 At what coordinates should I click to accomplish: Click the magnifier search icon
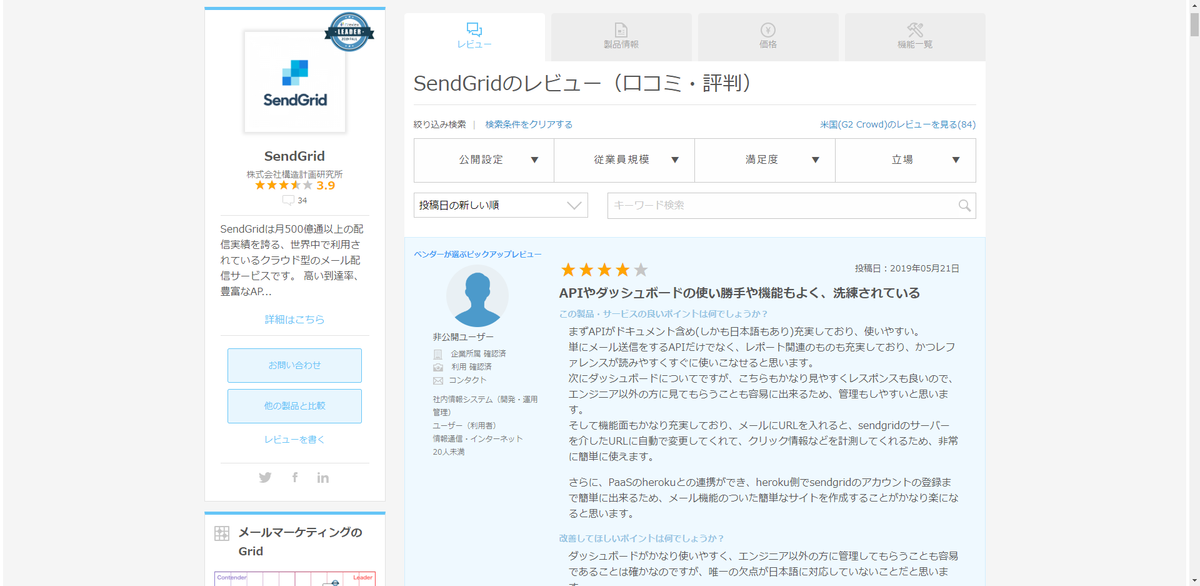964,205
